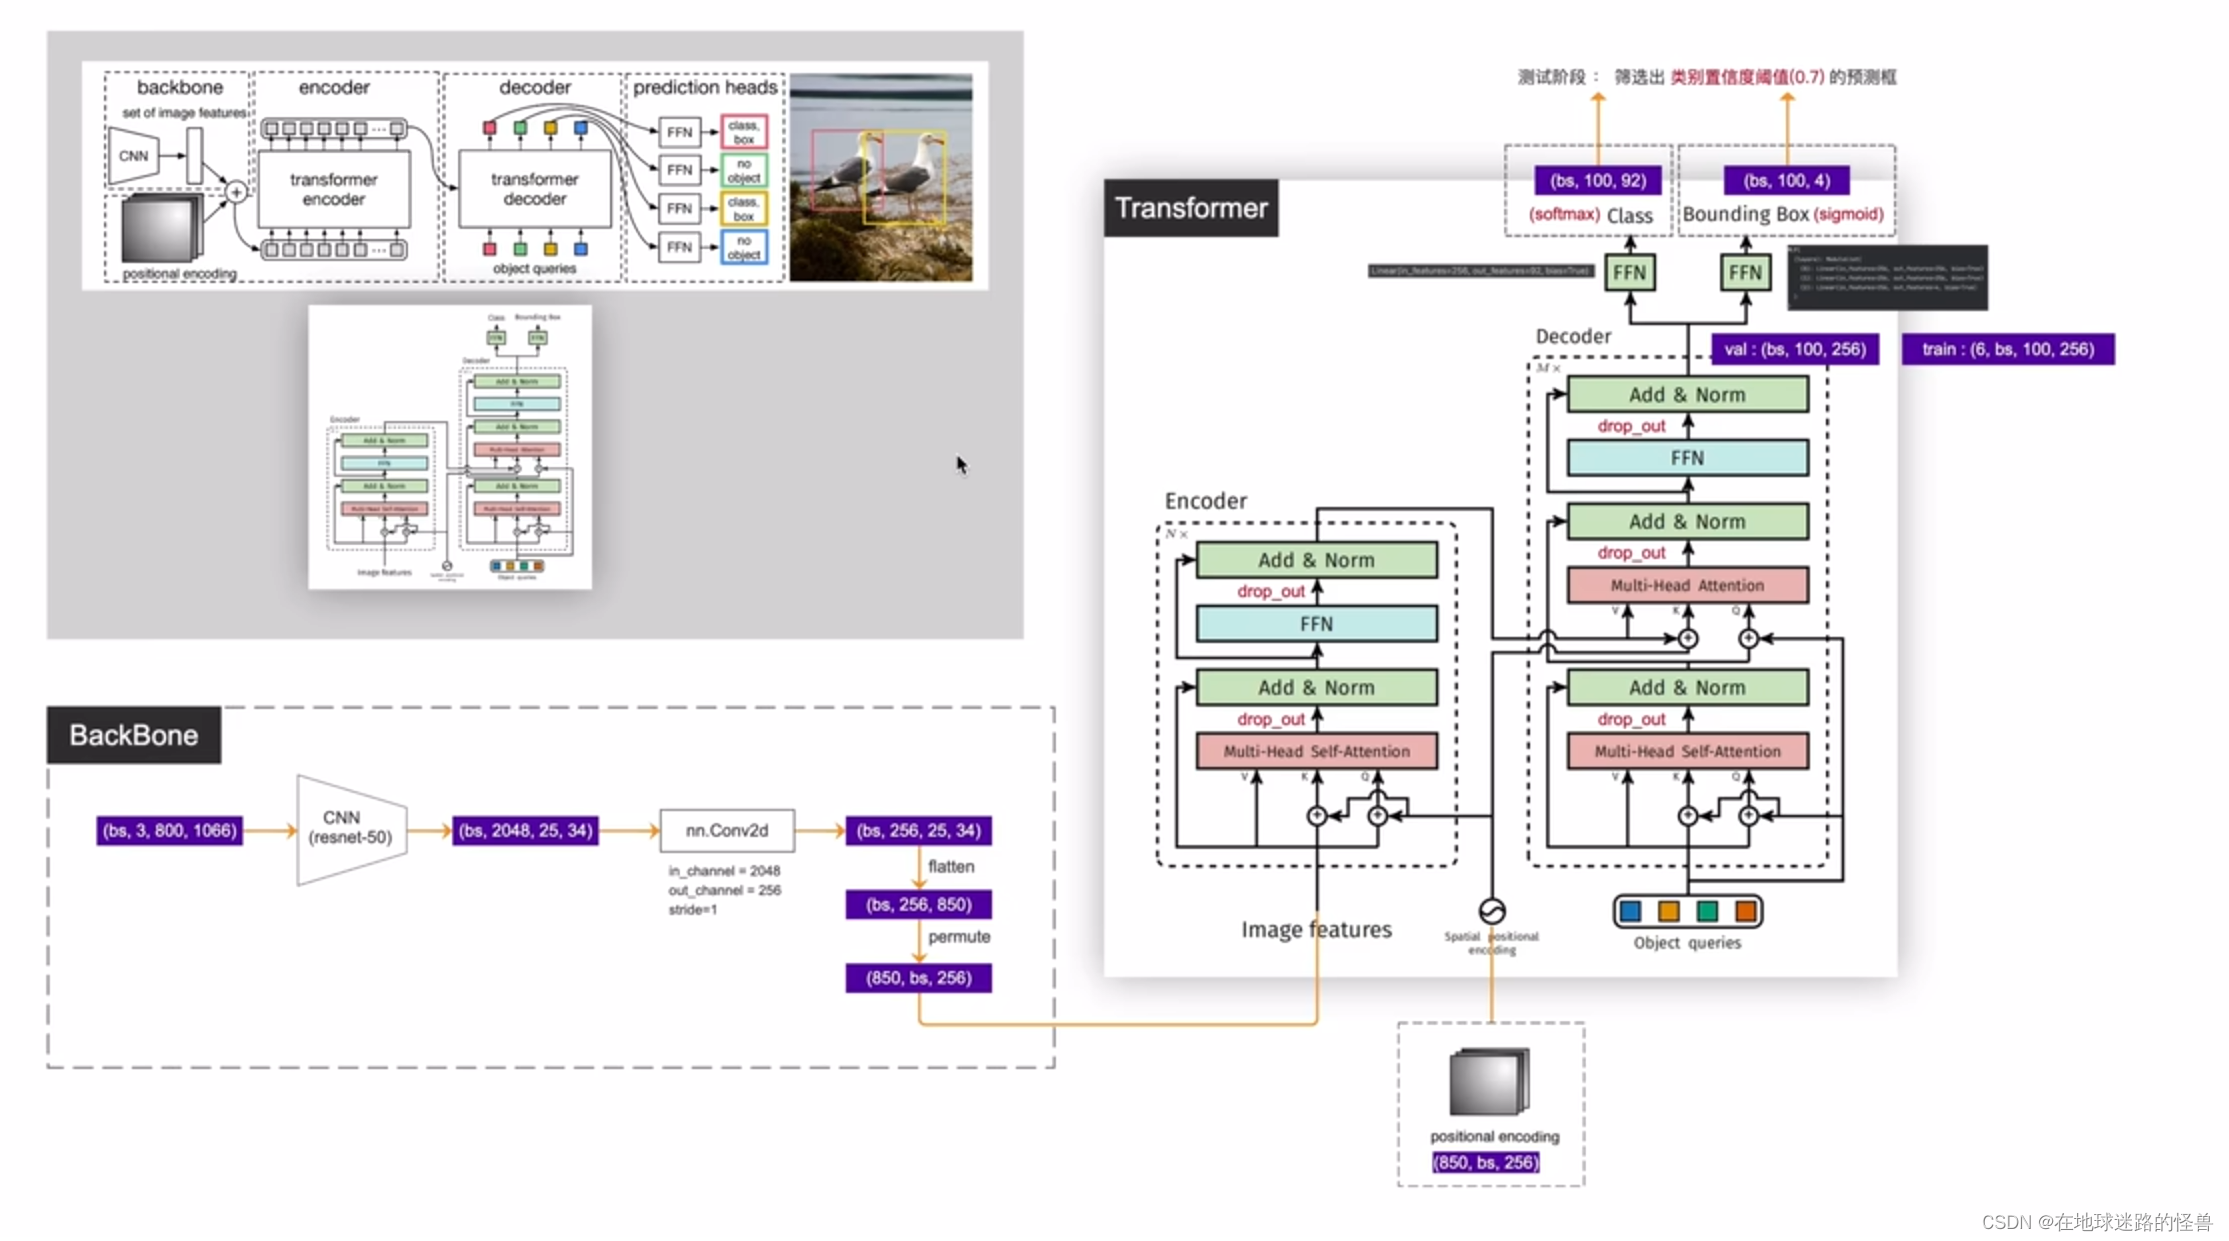Viewport: 2229px width, 1241px height.
Task: Click the Object queries label under colored squares
Action: 1687,942
